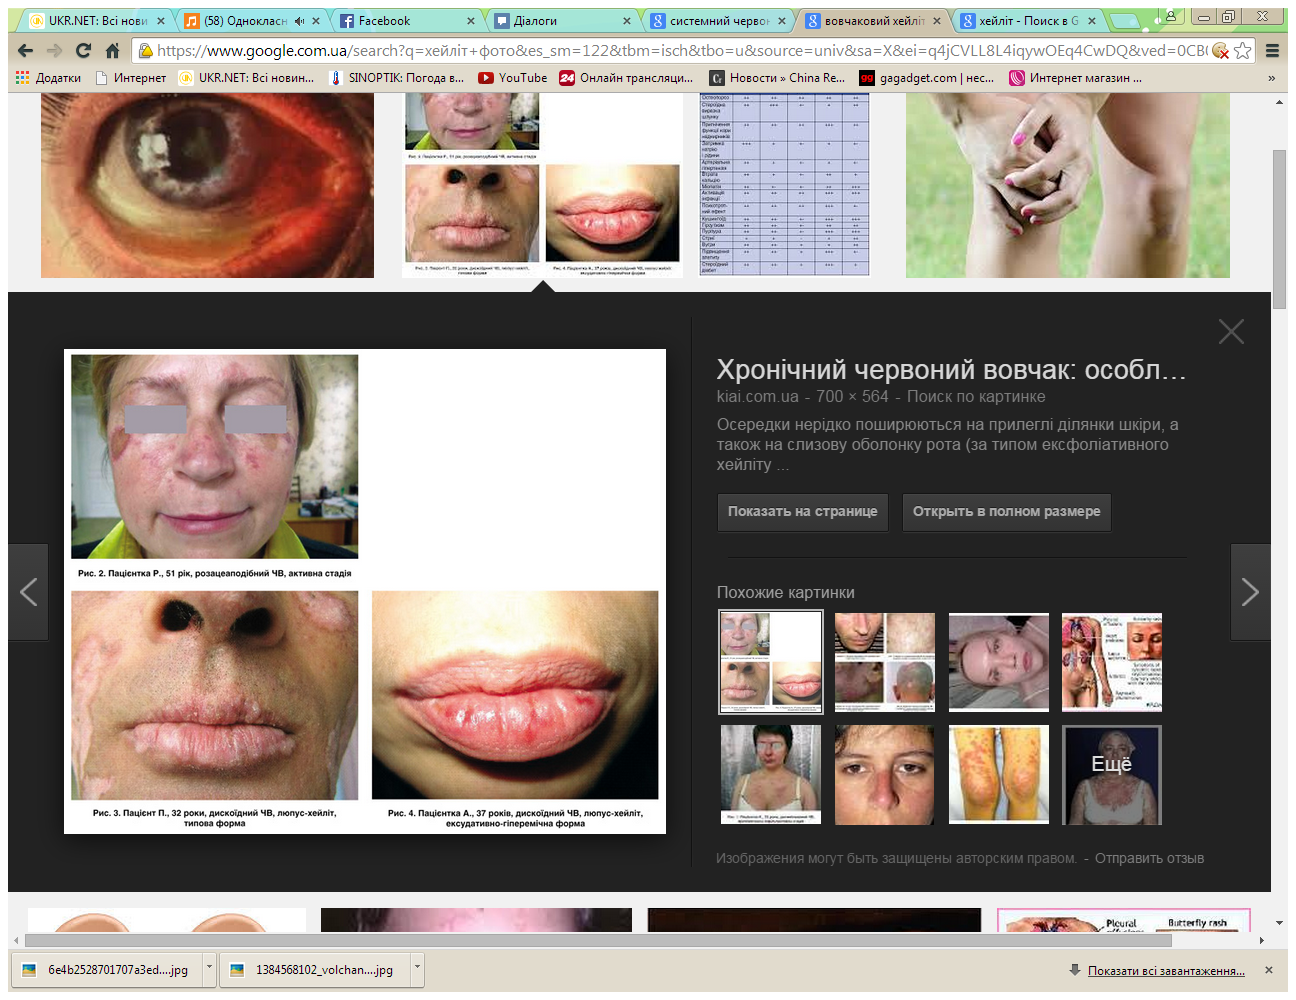Image resolution: width=1296 pixels, height=1000 pixels.
Task: Click the Открыть в полном размере button
Action: [1006, 511]
